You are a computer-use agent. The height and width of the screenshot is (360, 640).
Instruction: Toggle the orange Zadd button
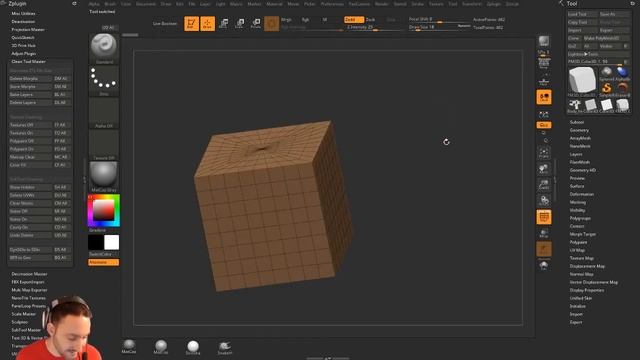click(x=353, y=20)
